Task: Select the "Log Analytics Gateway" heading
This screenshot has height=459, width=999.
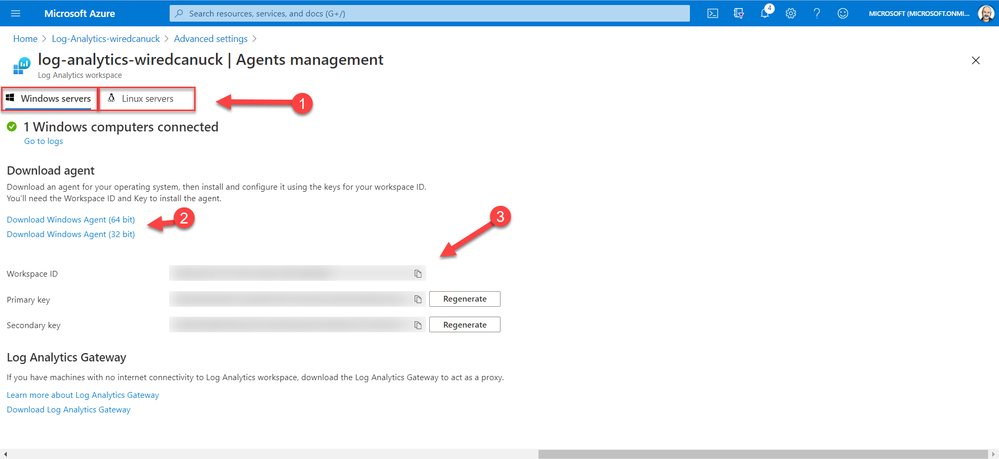Action: point(66,357)
